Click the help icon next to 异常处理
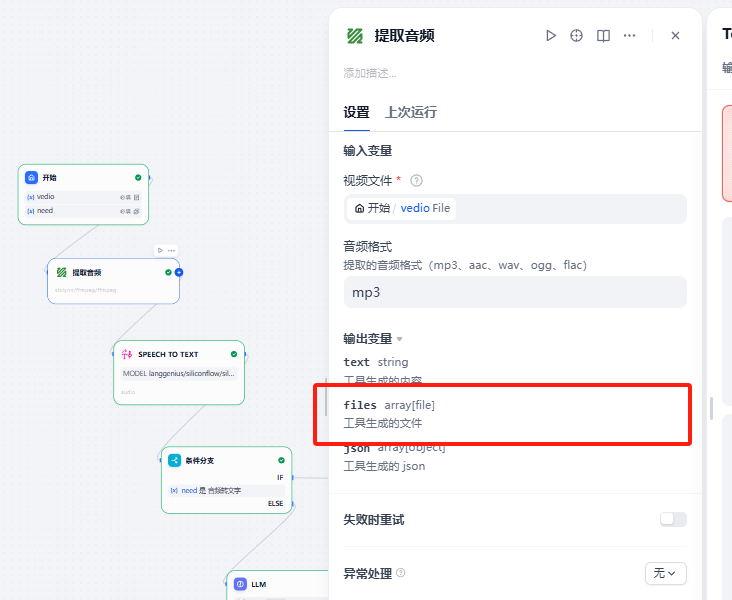Image resolution: width=732 pixels, height=600 pixels. pos(401,573)
